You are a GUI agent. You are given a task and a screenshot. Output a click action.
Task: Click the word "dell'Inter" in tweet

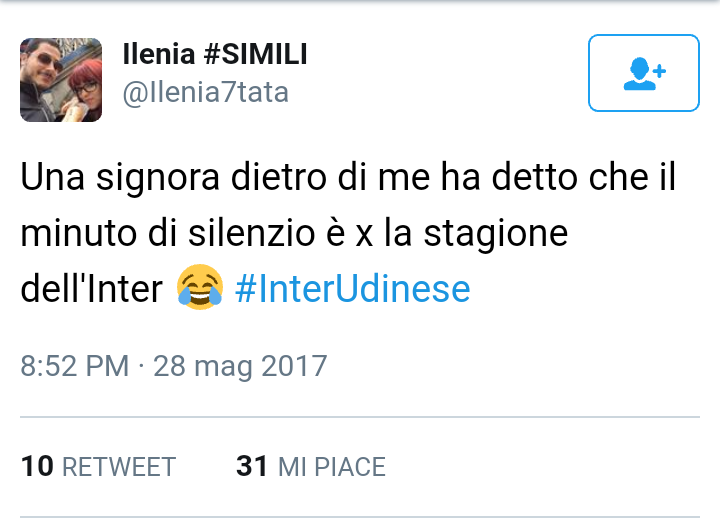tap(91, 289)
